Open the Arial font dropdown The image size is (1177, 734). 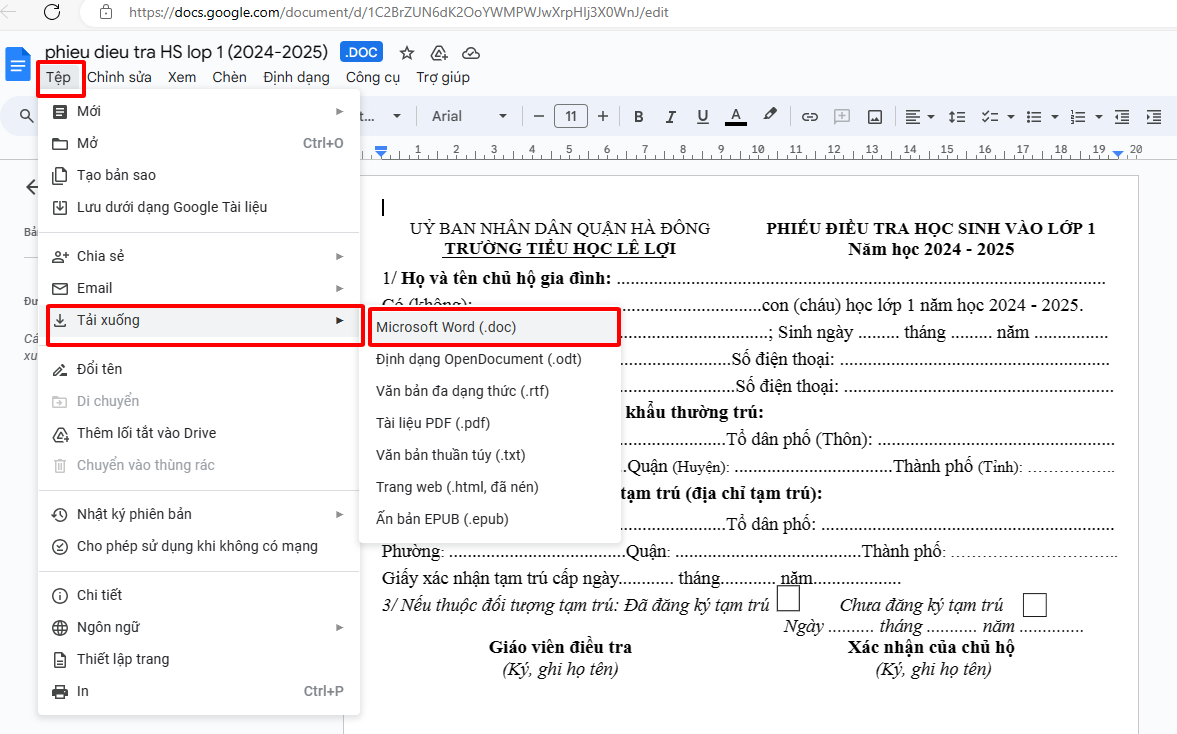[x=468, y=116]
